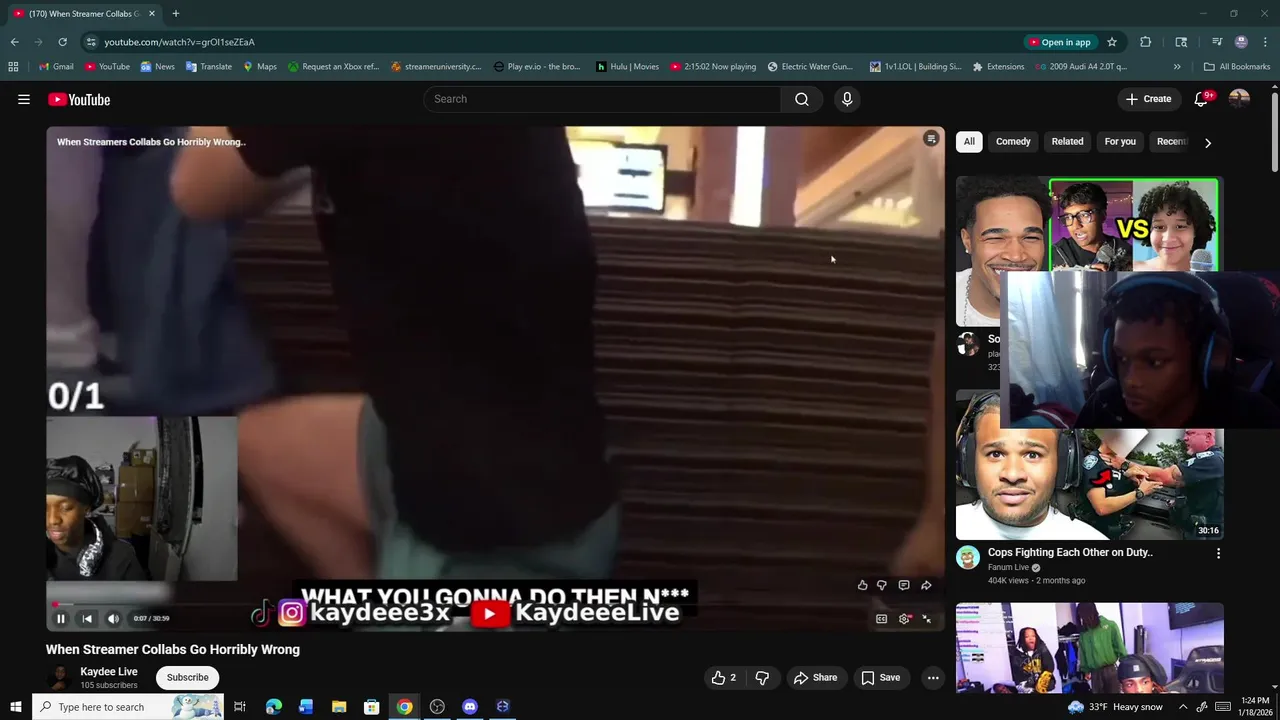Click the search magnifier button
Image resolution: width=1280 pixels, height=720 pixels.
click(801, 99)
